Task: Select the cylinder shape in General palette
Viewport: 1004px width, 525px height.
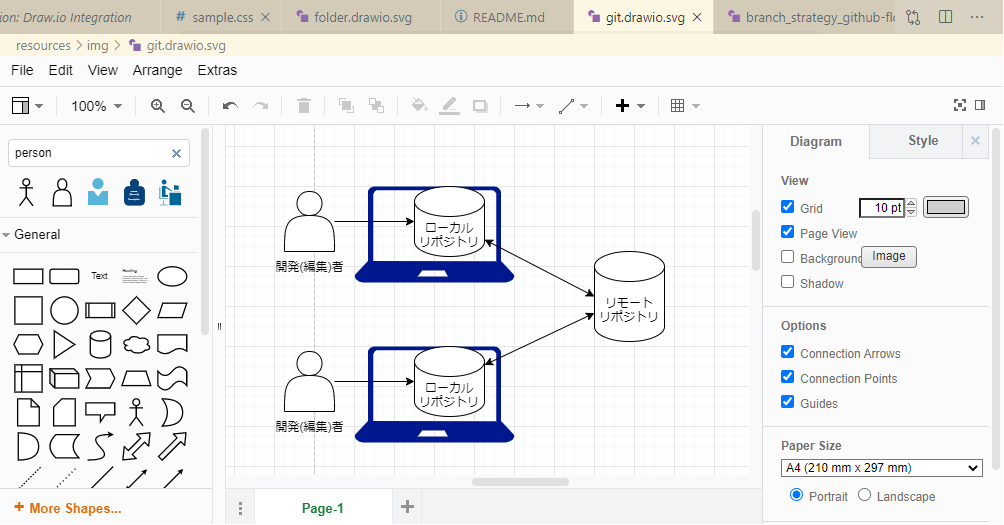Action: 101,344
